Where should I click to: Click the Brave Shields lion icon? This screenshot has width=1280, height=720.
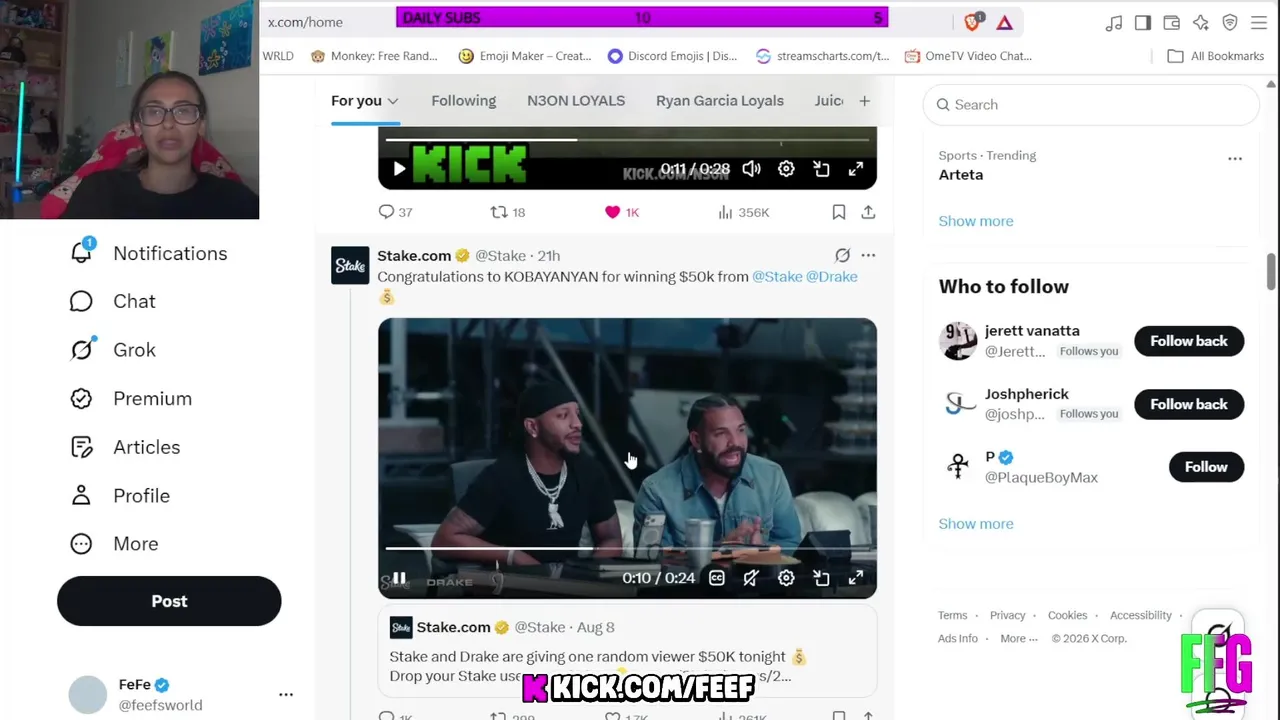tap(973, 22)
